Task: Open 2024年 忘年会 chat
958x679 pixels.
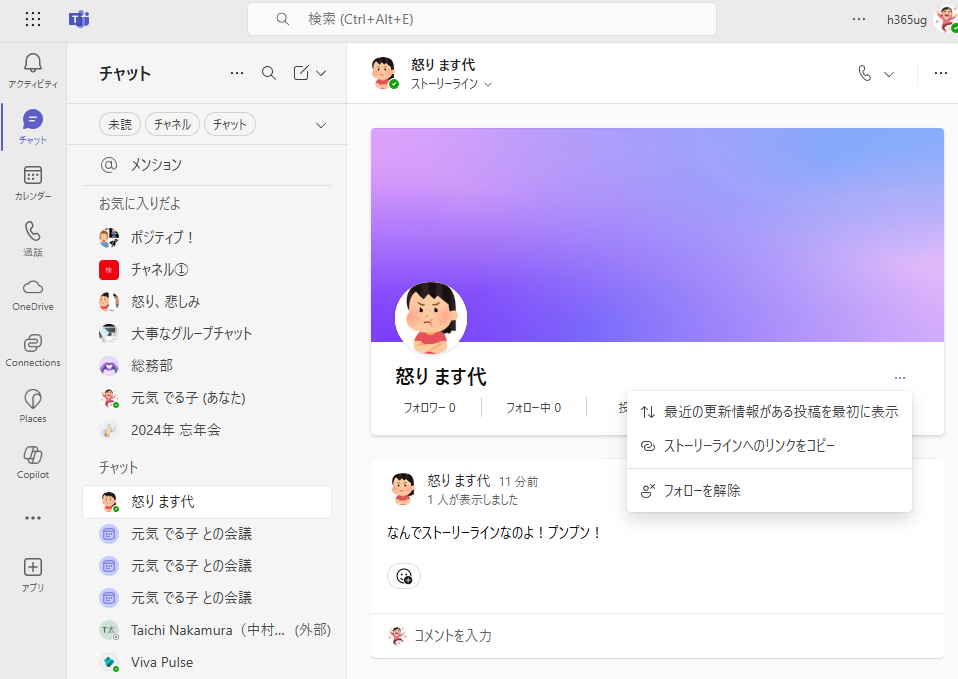Action: [207, 430]
